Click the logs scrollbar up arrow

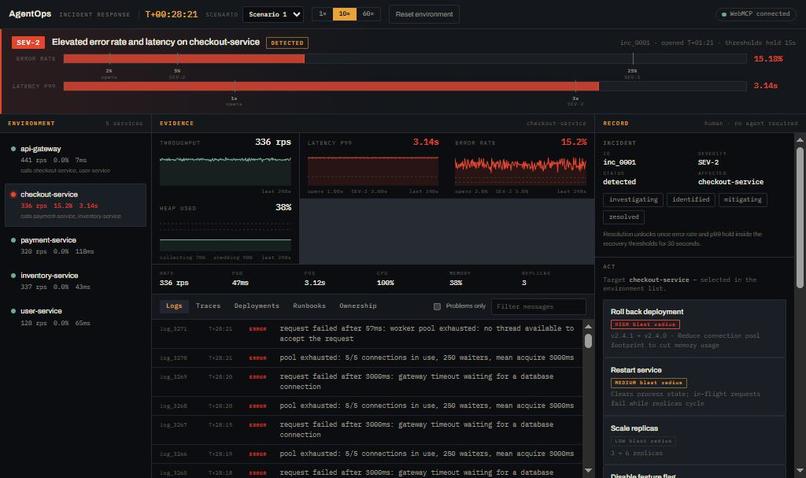click(588, 326)
